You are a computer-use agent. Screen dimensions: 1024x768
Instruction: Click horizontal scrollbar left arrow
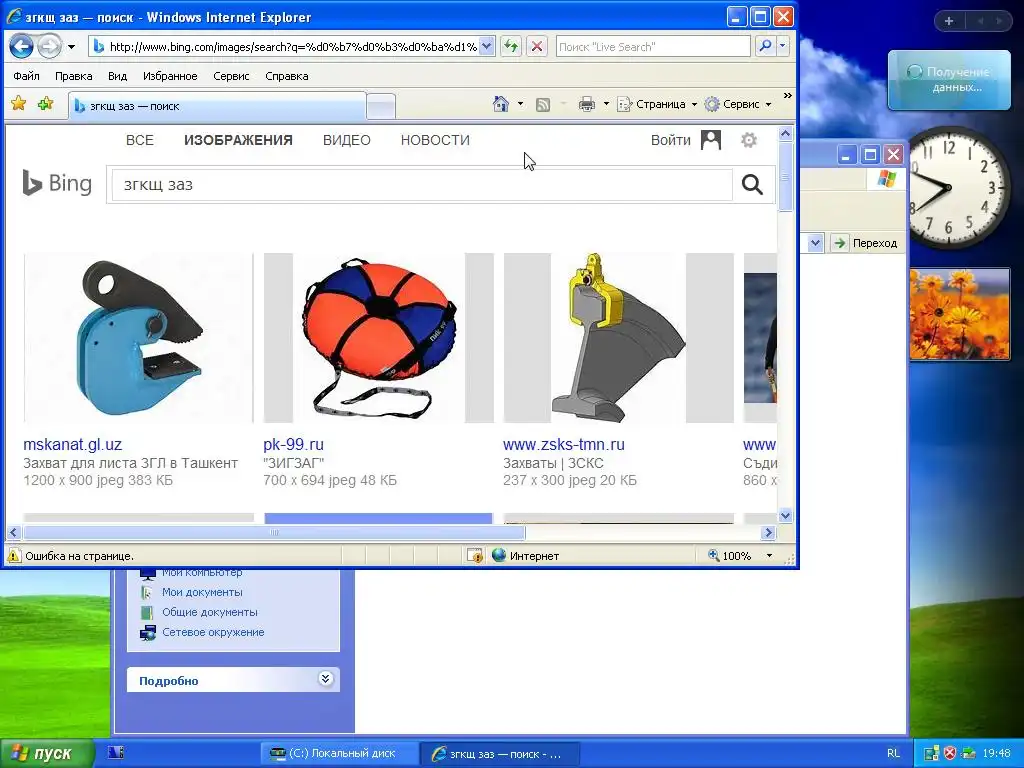[x=13, y=533]
